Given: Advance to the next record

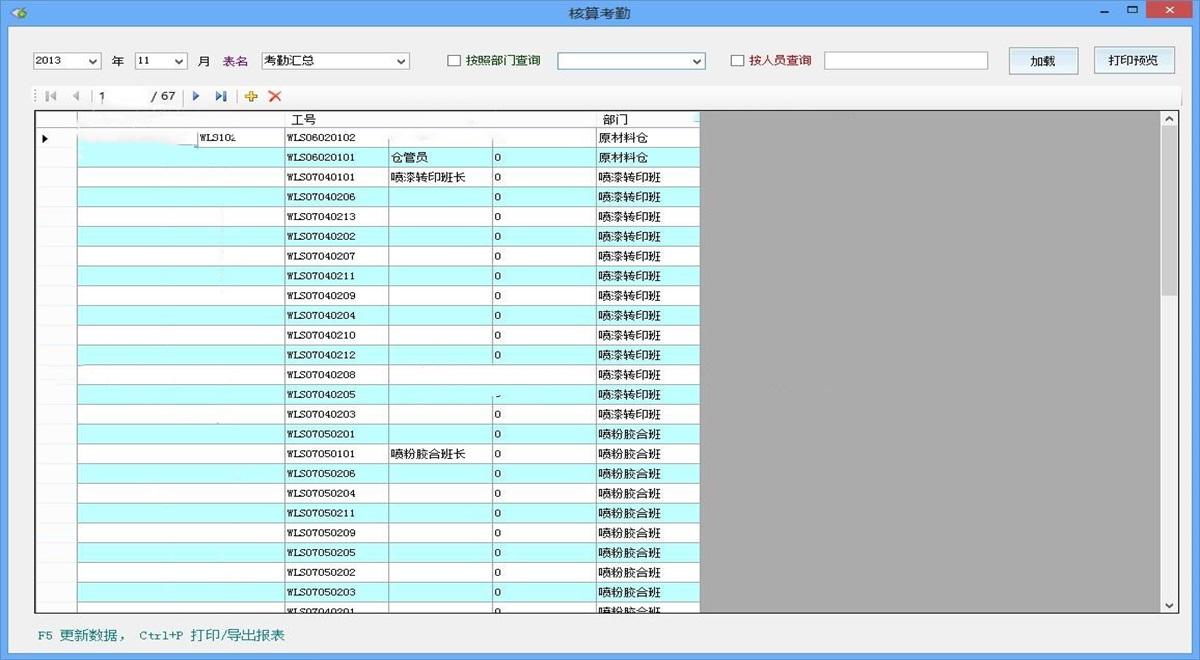Looking at the screenshot, I should 196,96.
